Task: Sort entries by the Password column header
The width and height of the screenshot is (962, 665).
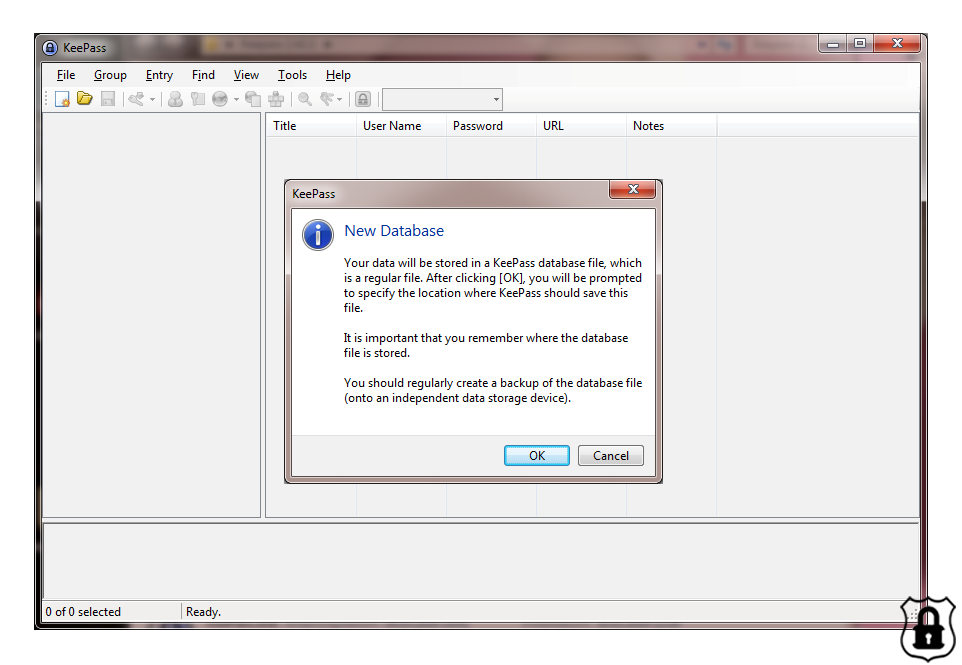Action: [491, 126]
